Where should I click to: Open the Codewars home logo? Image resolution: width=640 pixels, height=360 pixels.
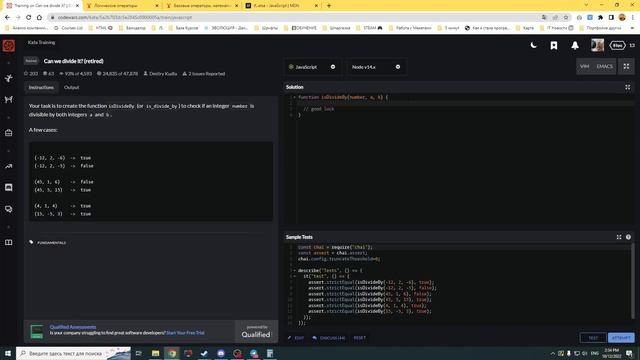pos(9,45)
